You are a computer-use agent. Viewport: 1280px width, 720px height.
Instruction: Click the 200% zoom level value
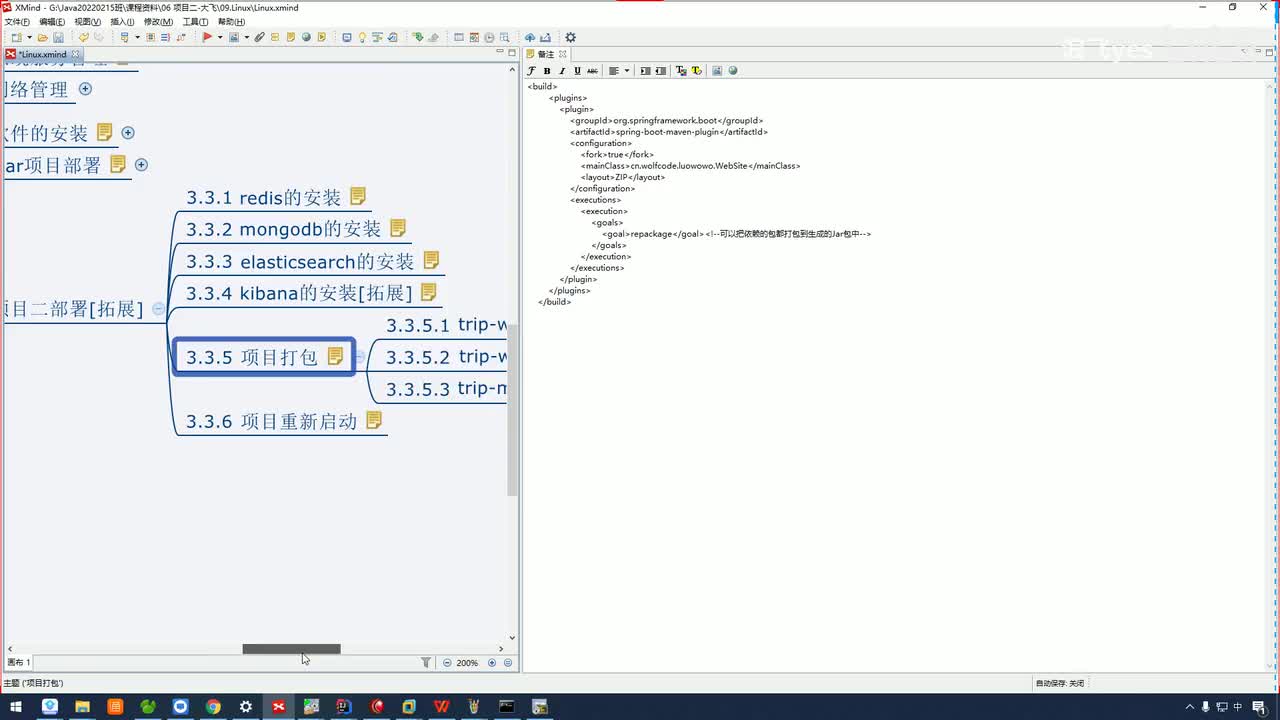click(467, 663)
